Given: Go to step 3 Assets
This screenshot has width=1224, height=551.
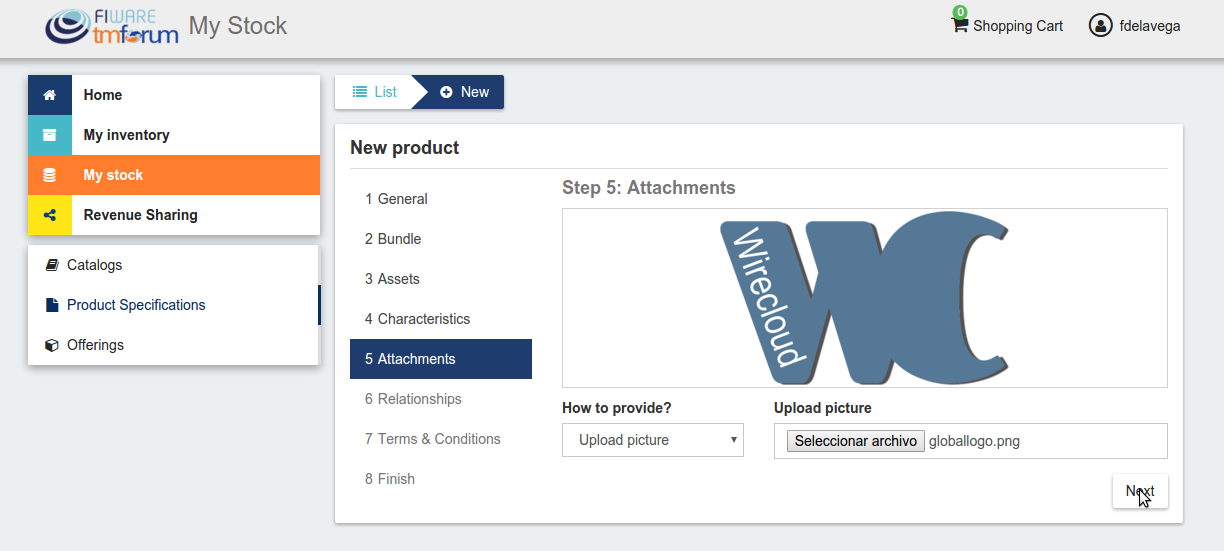Looking at the screenshot, I should click(441, 279).
